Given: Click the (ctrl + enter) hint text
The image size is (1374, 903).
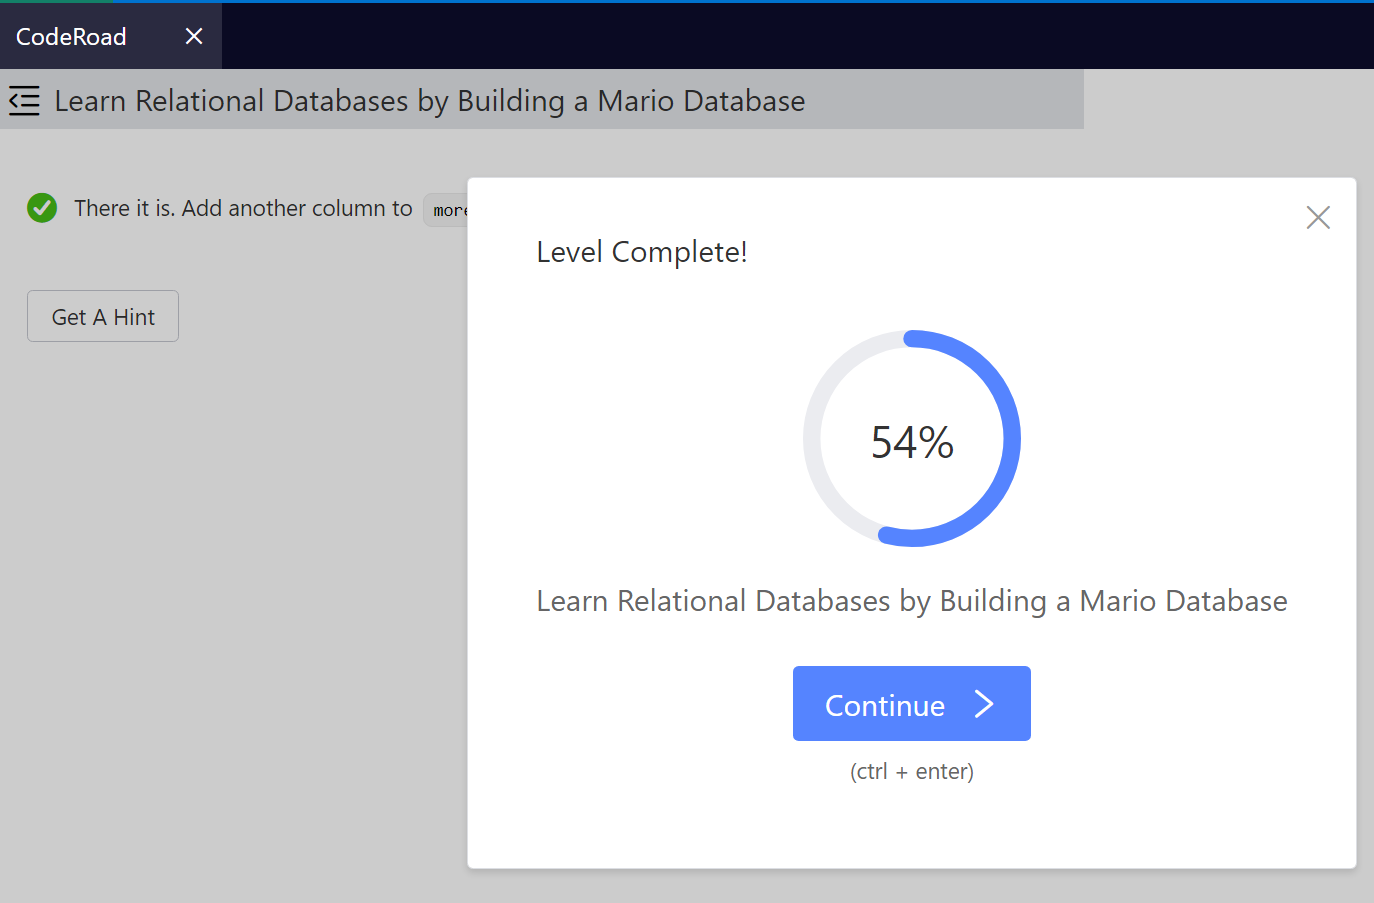Looking at the screenshot, I should pos(911,771).
